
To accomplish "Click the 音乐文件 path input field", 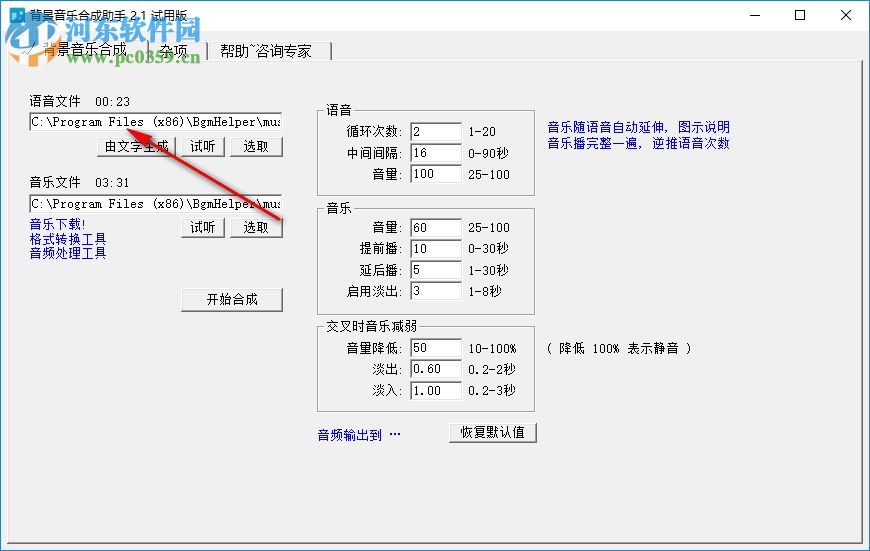I will pos(155,204).
